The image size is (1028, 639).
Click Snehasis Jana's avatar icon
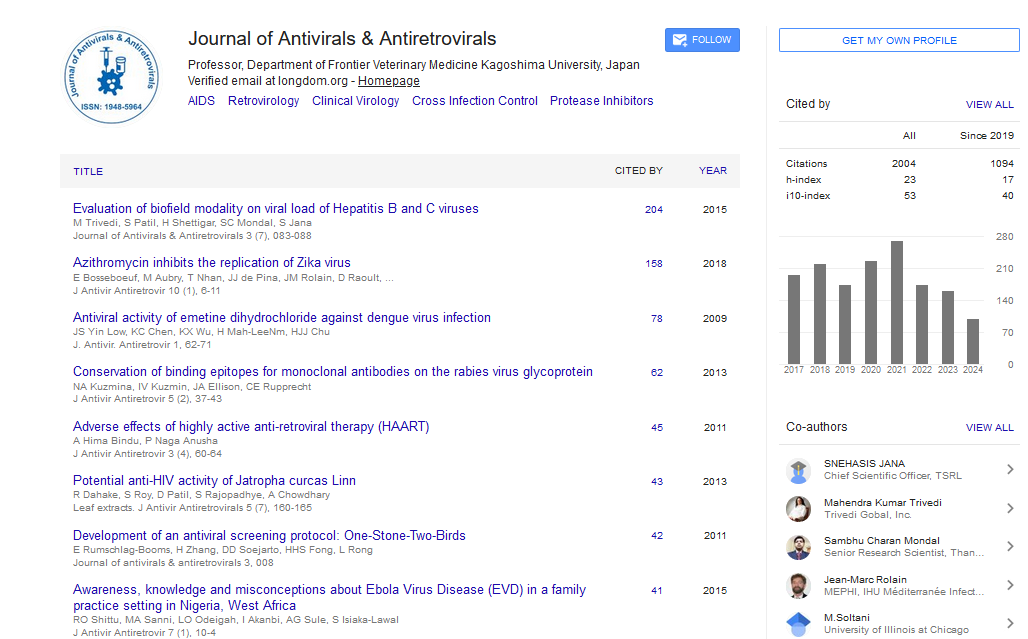tap(798, 470)
